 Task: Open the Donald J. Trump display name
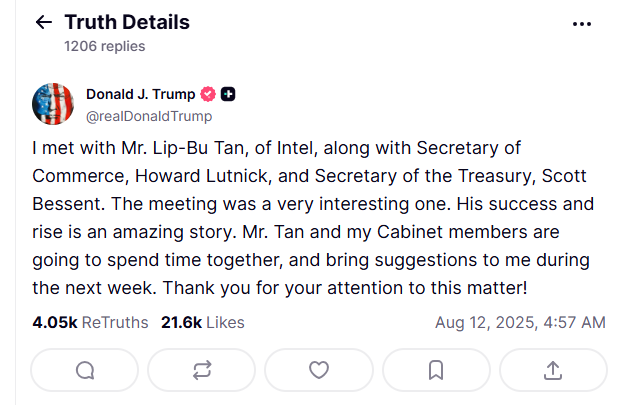(140, 94)
